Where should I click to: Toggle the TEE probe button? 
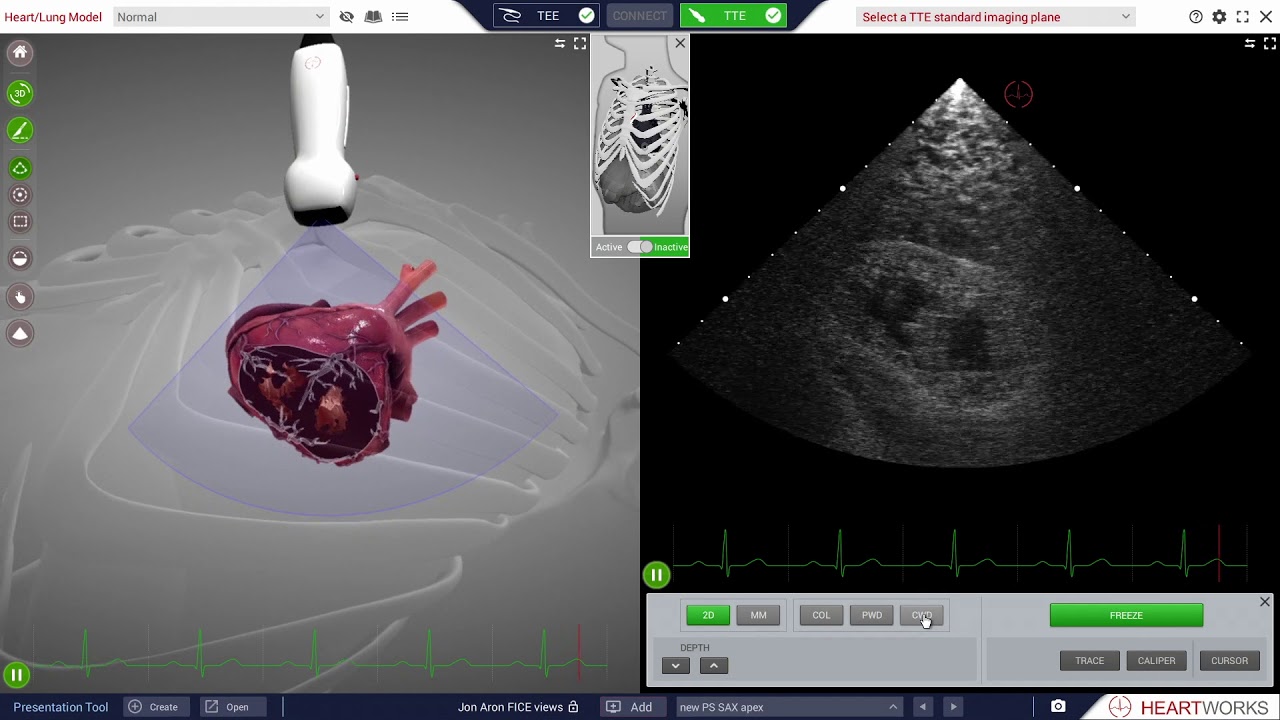547,16
